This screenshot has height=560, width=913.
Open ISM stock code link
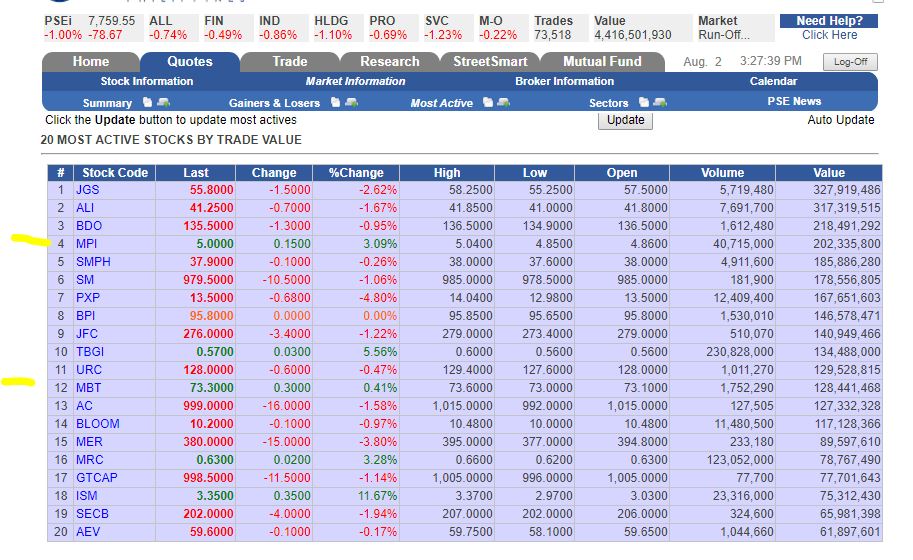(87, 497)
